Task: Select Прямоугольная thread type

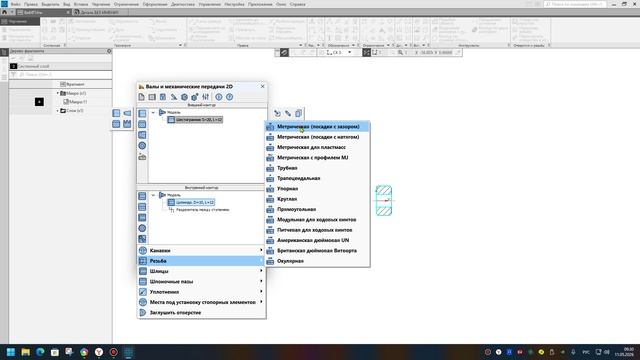Action: [x=318, y=209]
